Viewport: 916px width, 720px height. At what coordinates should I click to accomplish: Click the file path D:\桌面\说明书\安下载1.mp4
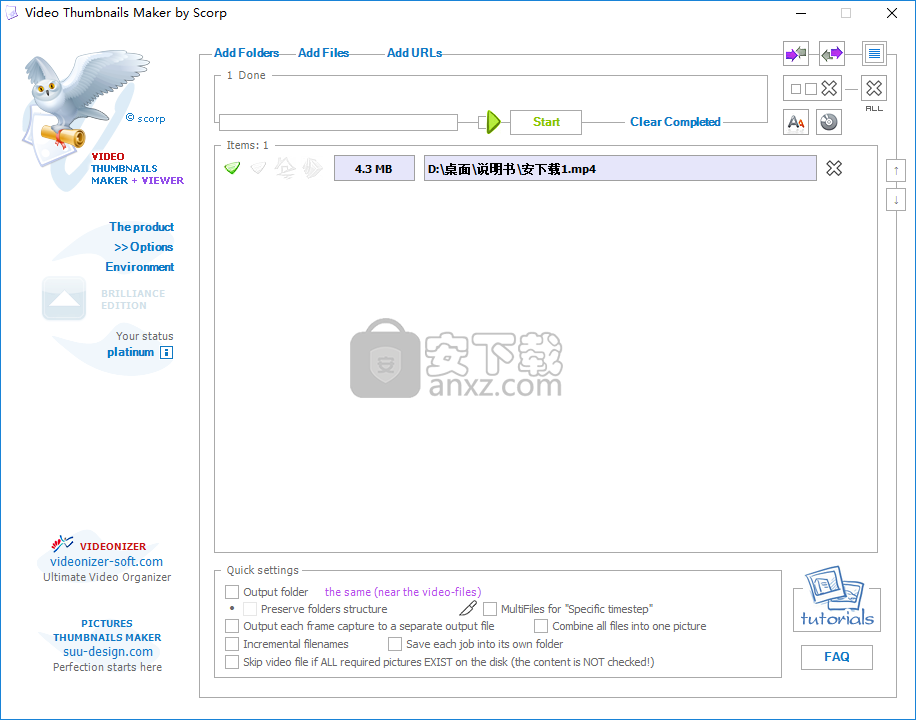pyautogui.click(x=620, y=168)
